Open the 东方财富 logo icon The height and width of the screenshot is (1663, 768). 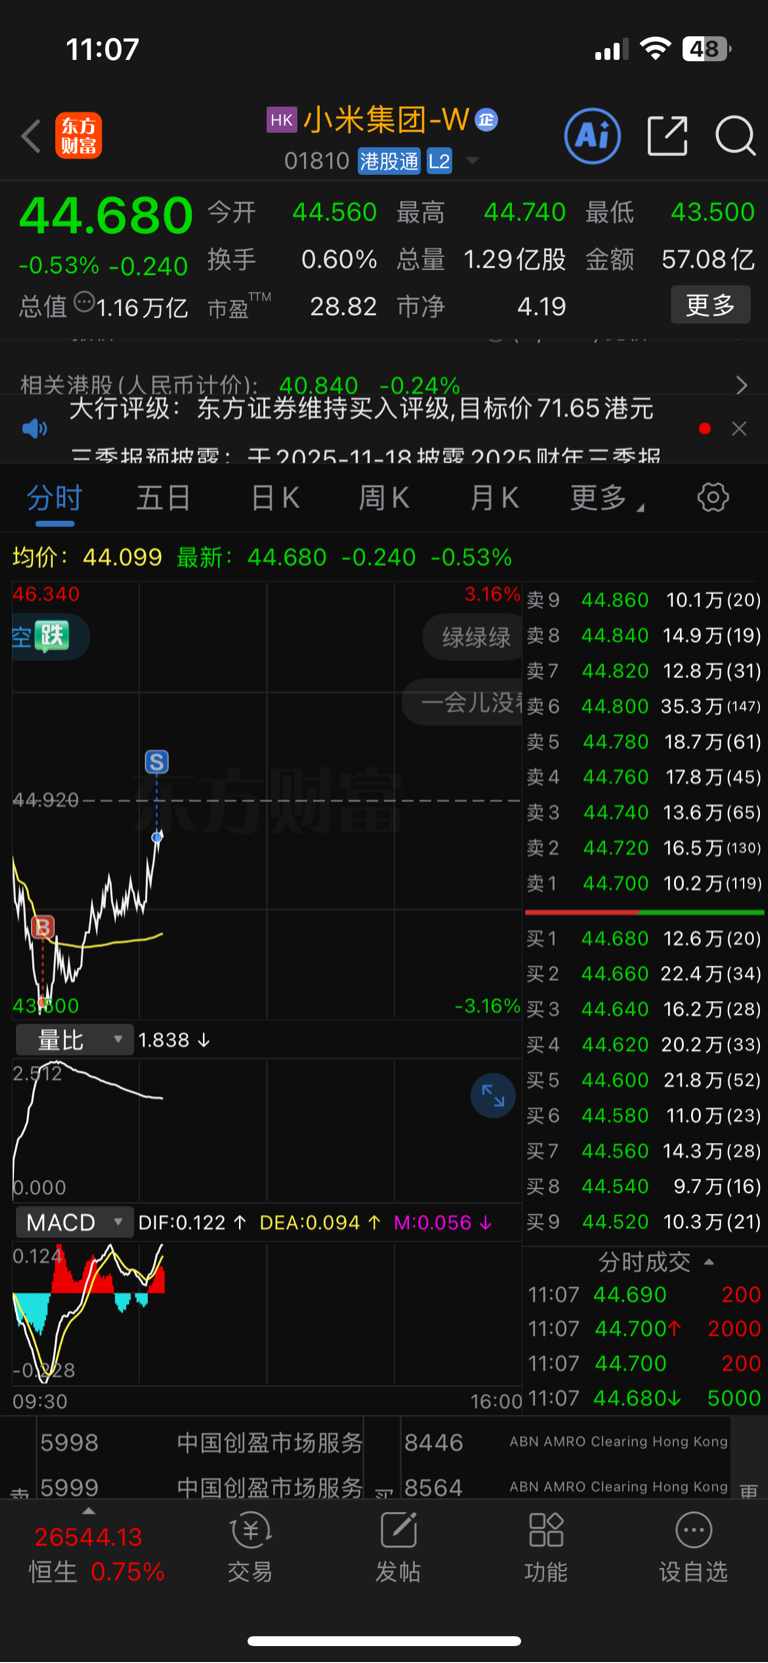(79, 136)
